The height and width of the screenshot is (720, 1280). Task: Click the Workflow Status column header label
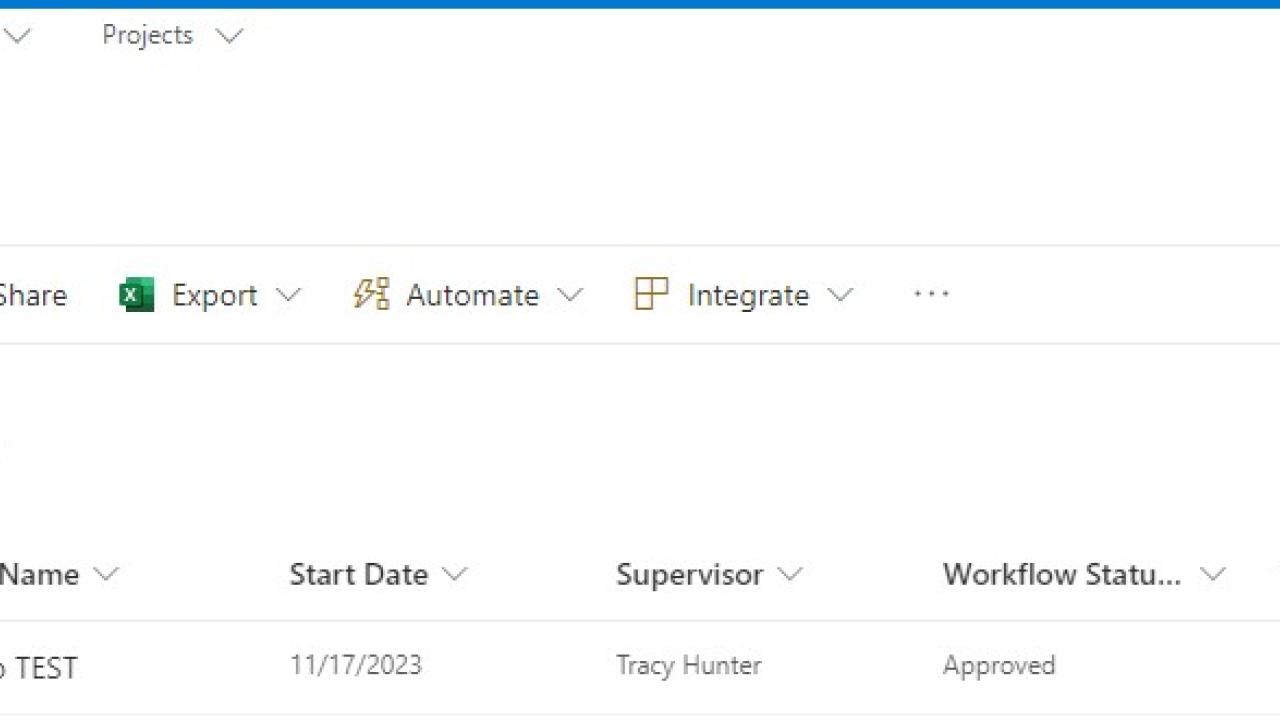[1061, 574]
